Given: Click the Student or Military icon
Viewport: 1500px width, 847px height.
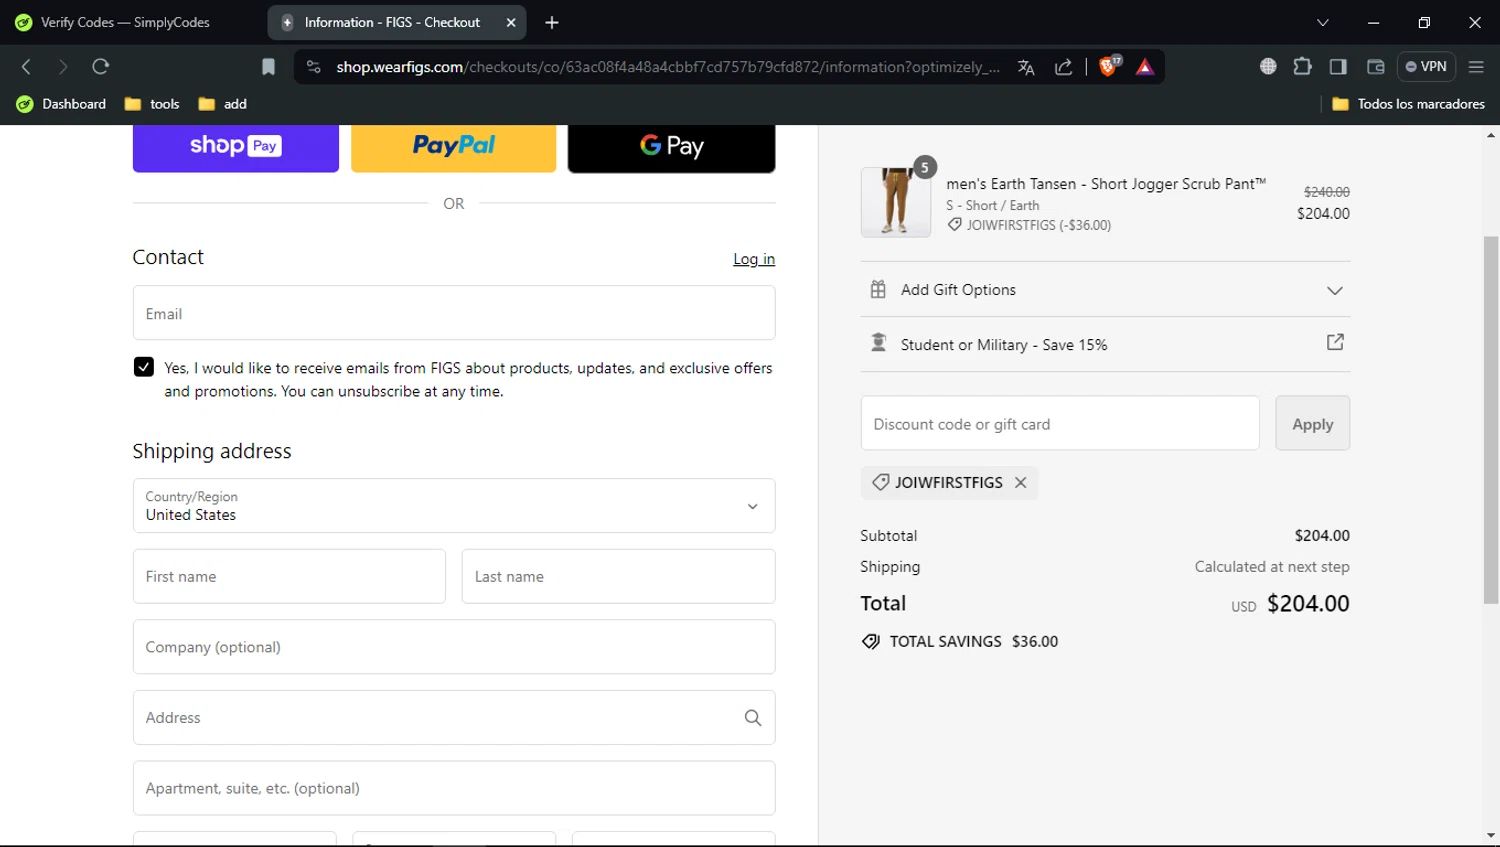Looking at the screenshot, I should 878,343.
